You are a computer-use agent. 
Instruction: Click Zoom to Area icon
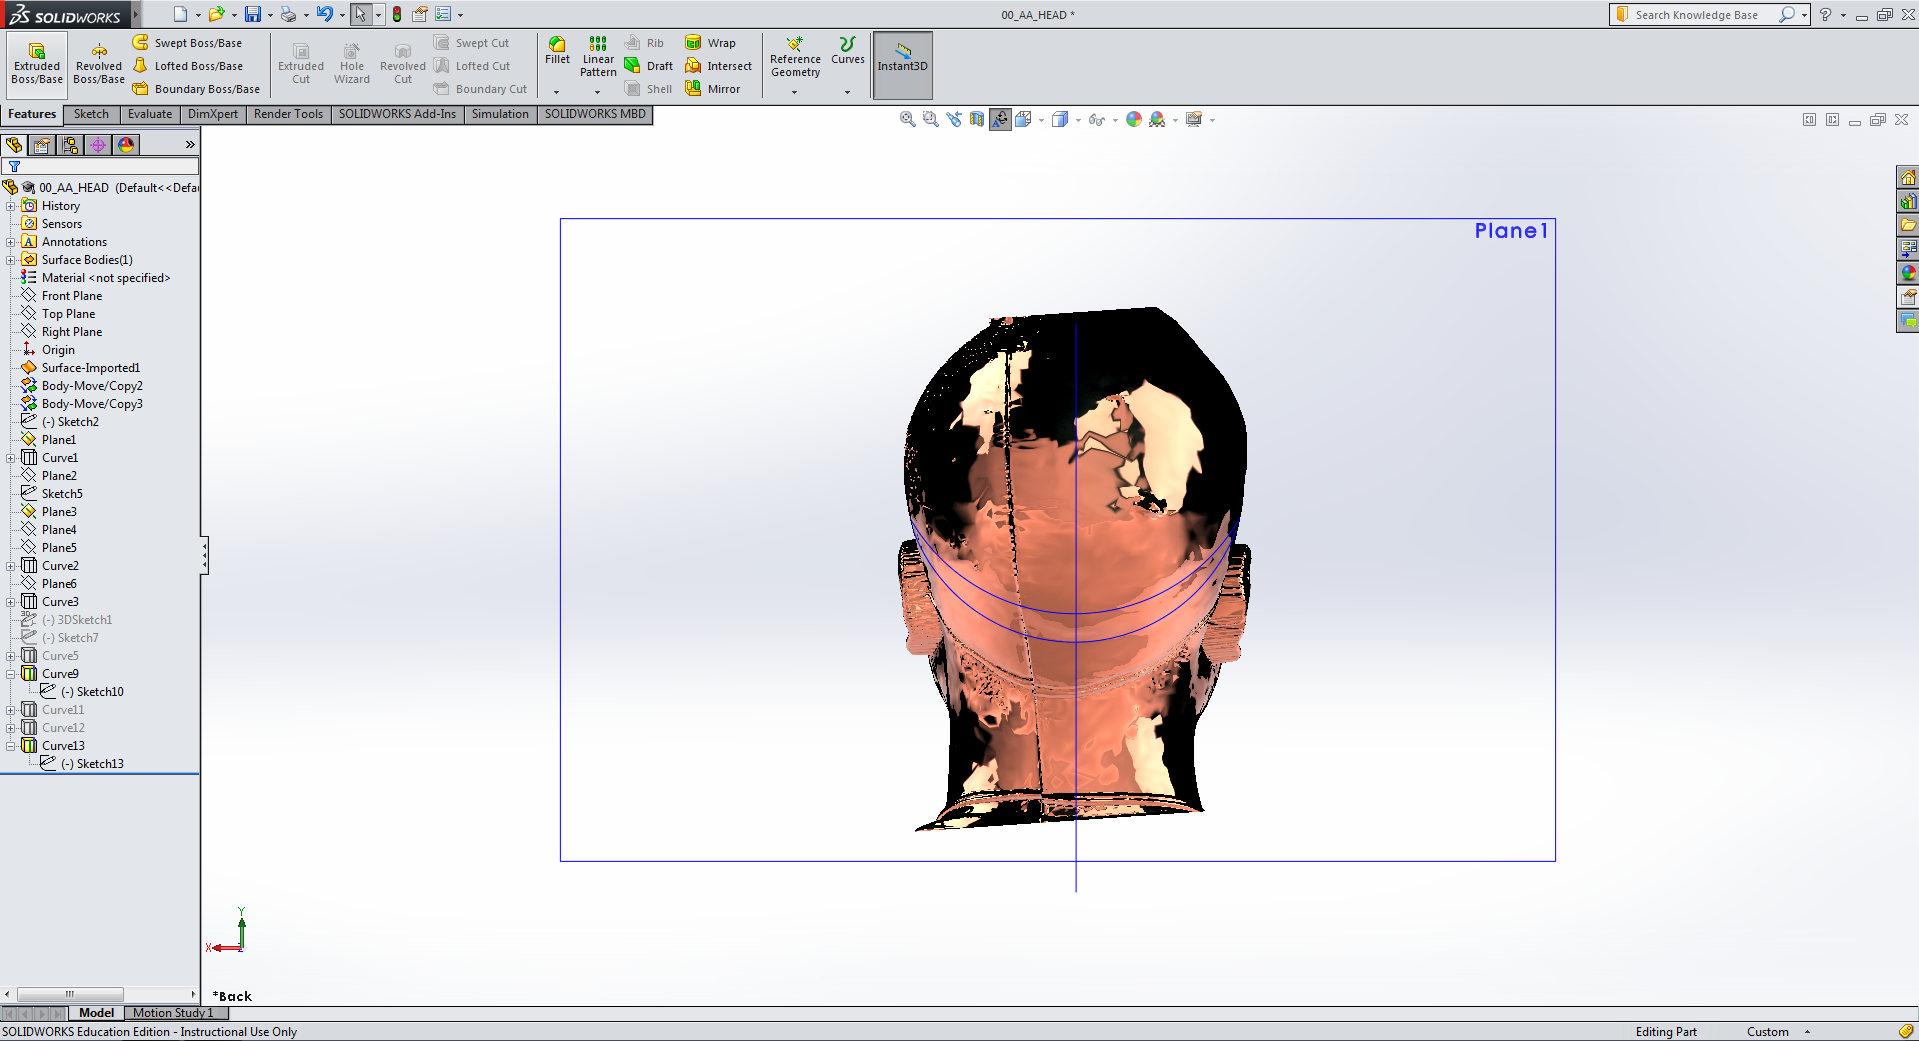930,119
